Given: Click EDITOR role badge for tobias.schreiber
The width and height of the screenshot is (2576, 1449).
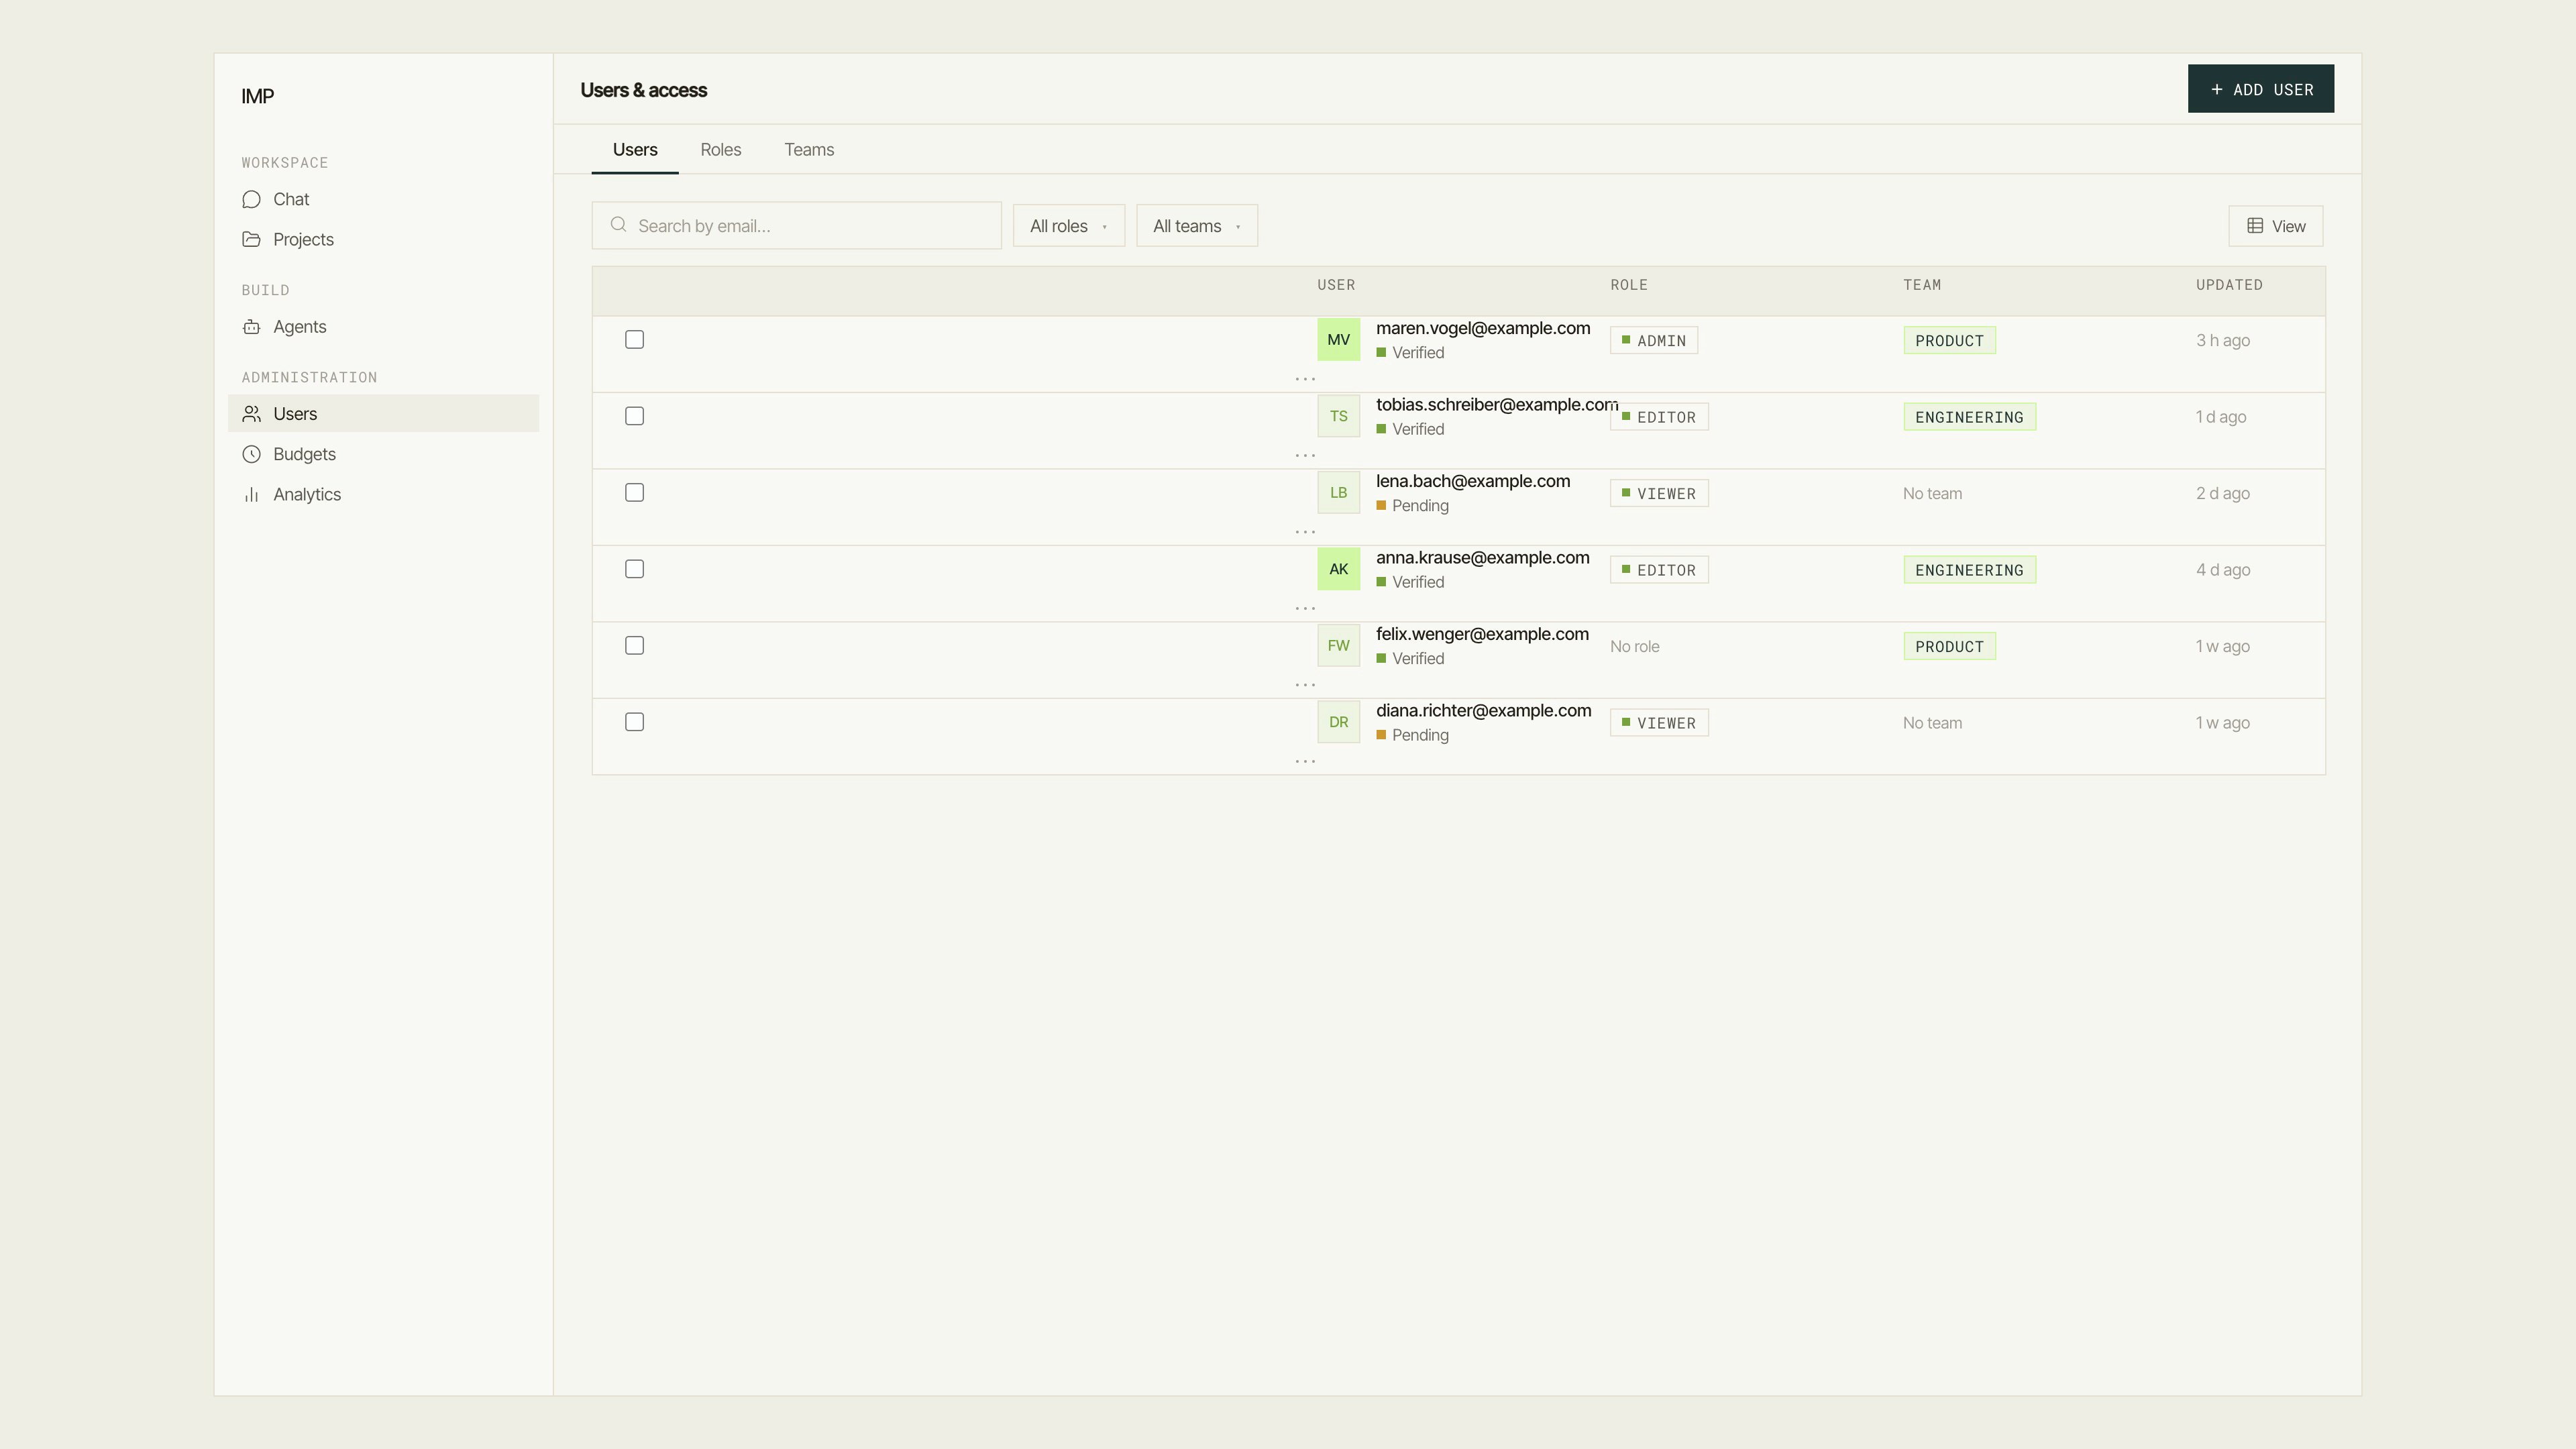Looking at the screenshot, I should click(x=1659, y=417).
